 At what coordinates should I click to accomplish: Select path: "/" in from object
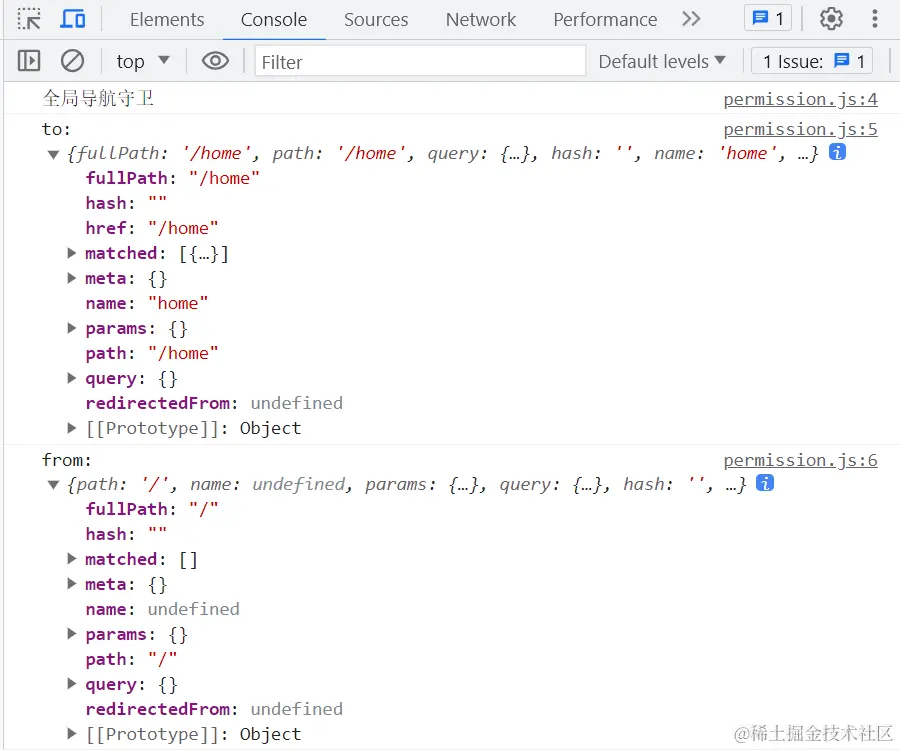[131, 659]
